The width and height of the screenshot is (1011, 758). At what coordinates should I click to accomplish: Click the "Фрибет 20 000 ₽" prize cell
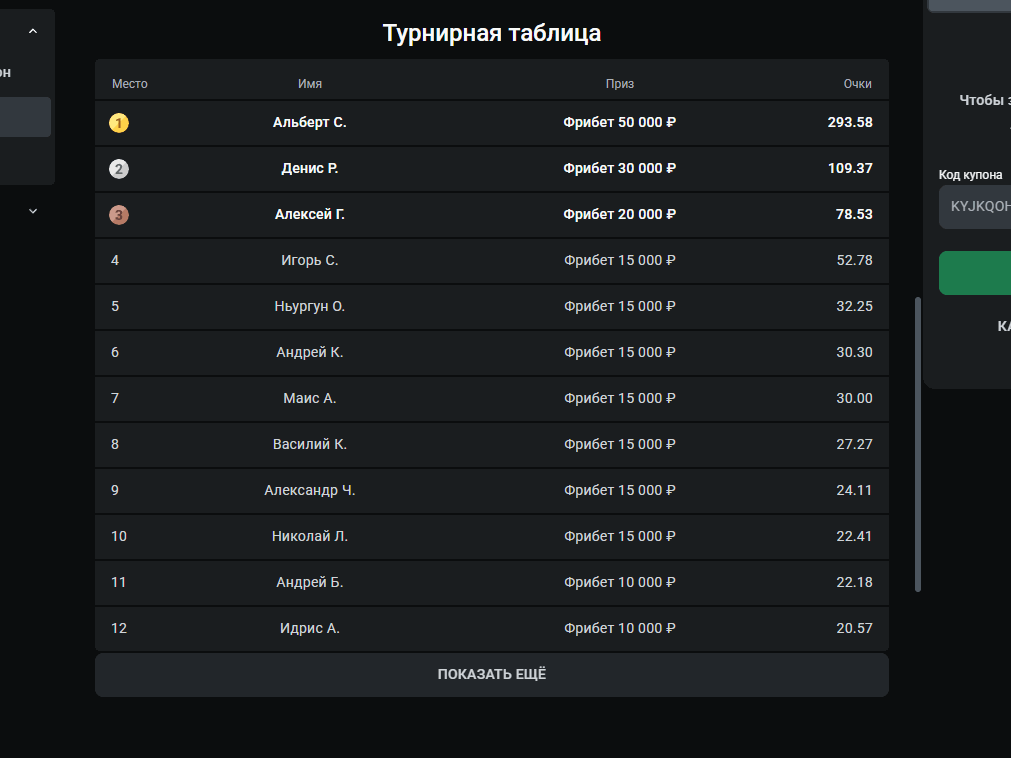coord(620,215)
